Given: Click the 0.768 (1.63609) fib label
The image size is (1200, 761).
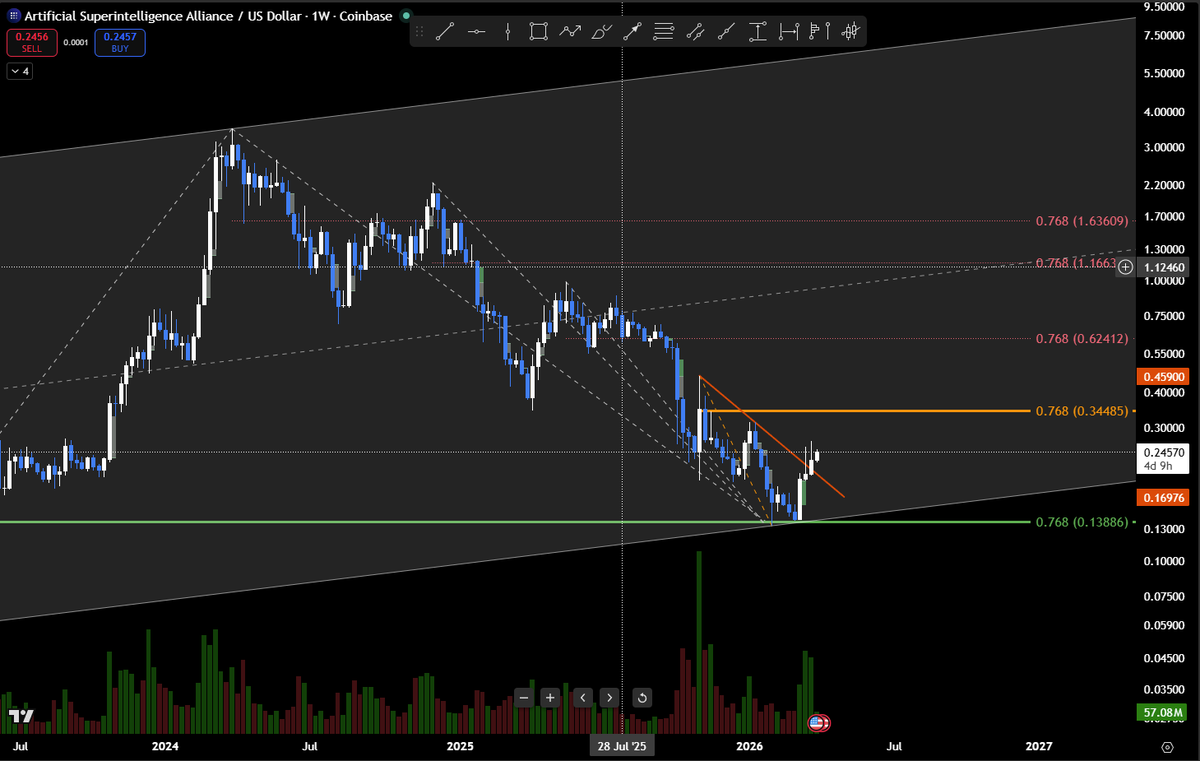Looking at the screenshot, I should 1082,220.
